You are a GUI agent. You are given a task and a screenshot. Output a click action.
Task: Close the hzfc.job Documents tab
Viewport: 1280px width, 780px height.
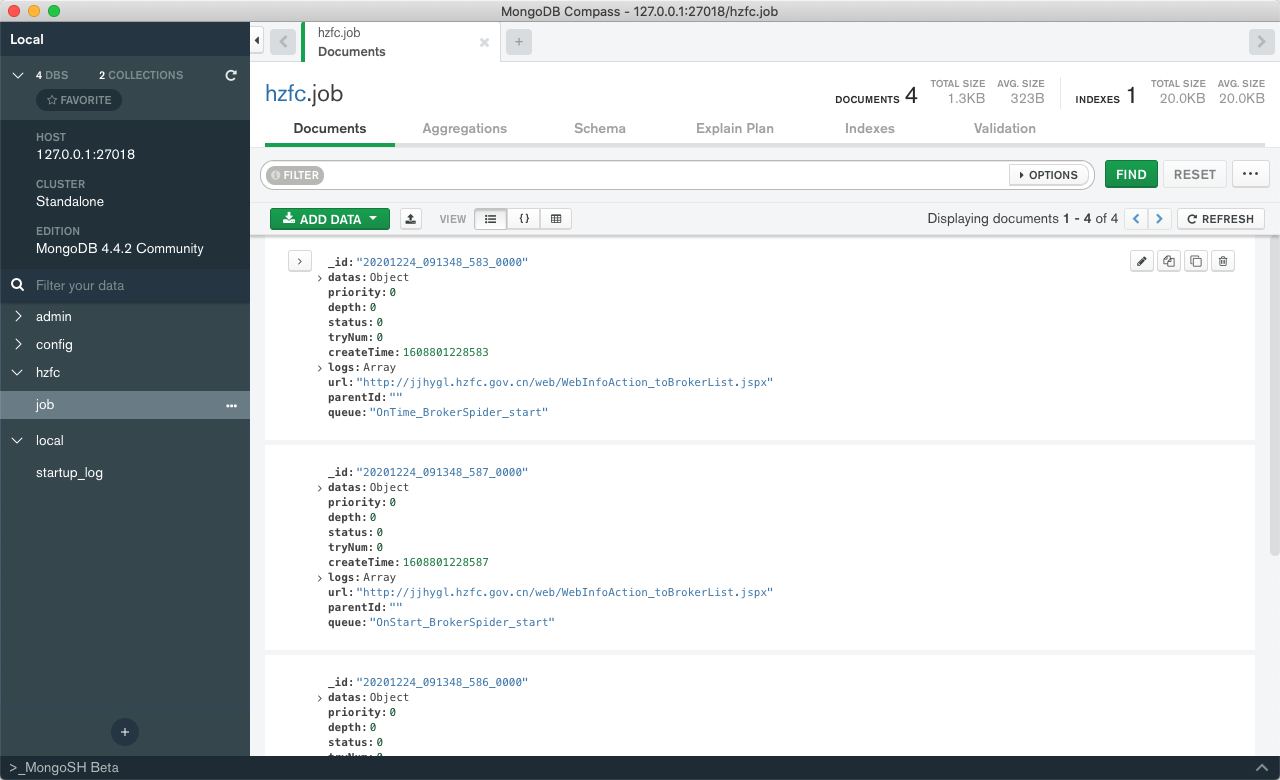[x=484, y=43]
